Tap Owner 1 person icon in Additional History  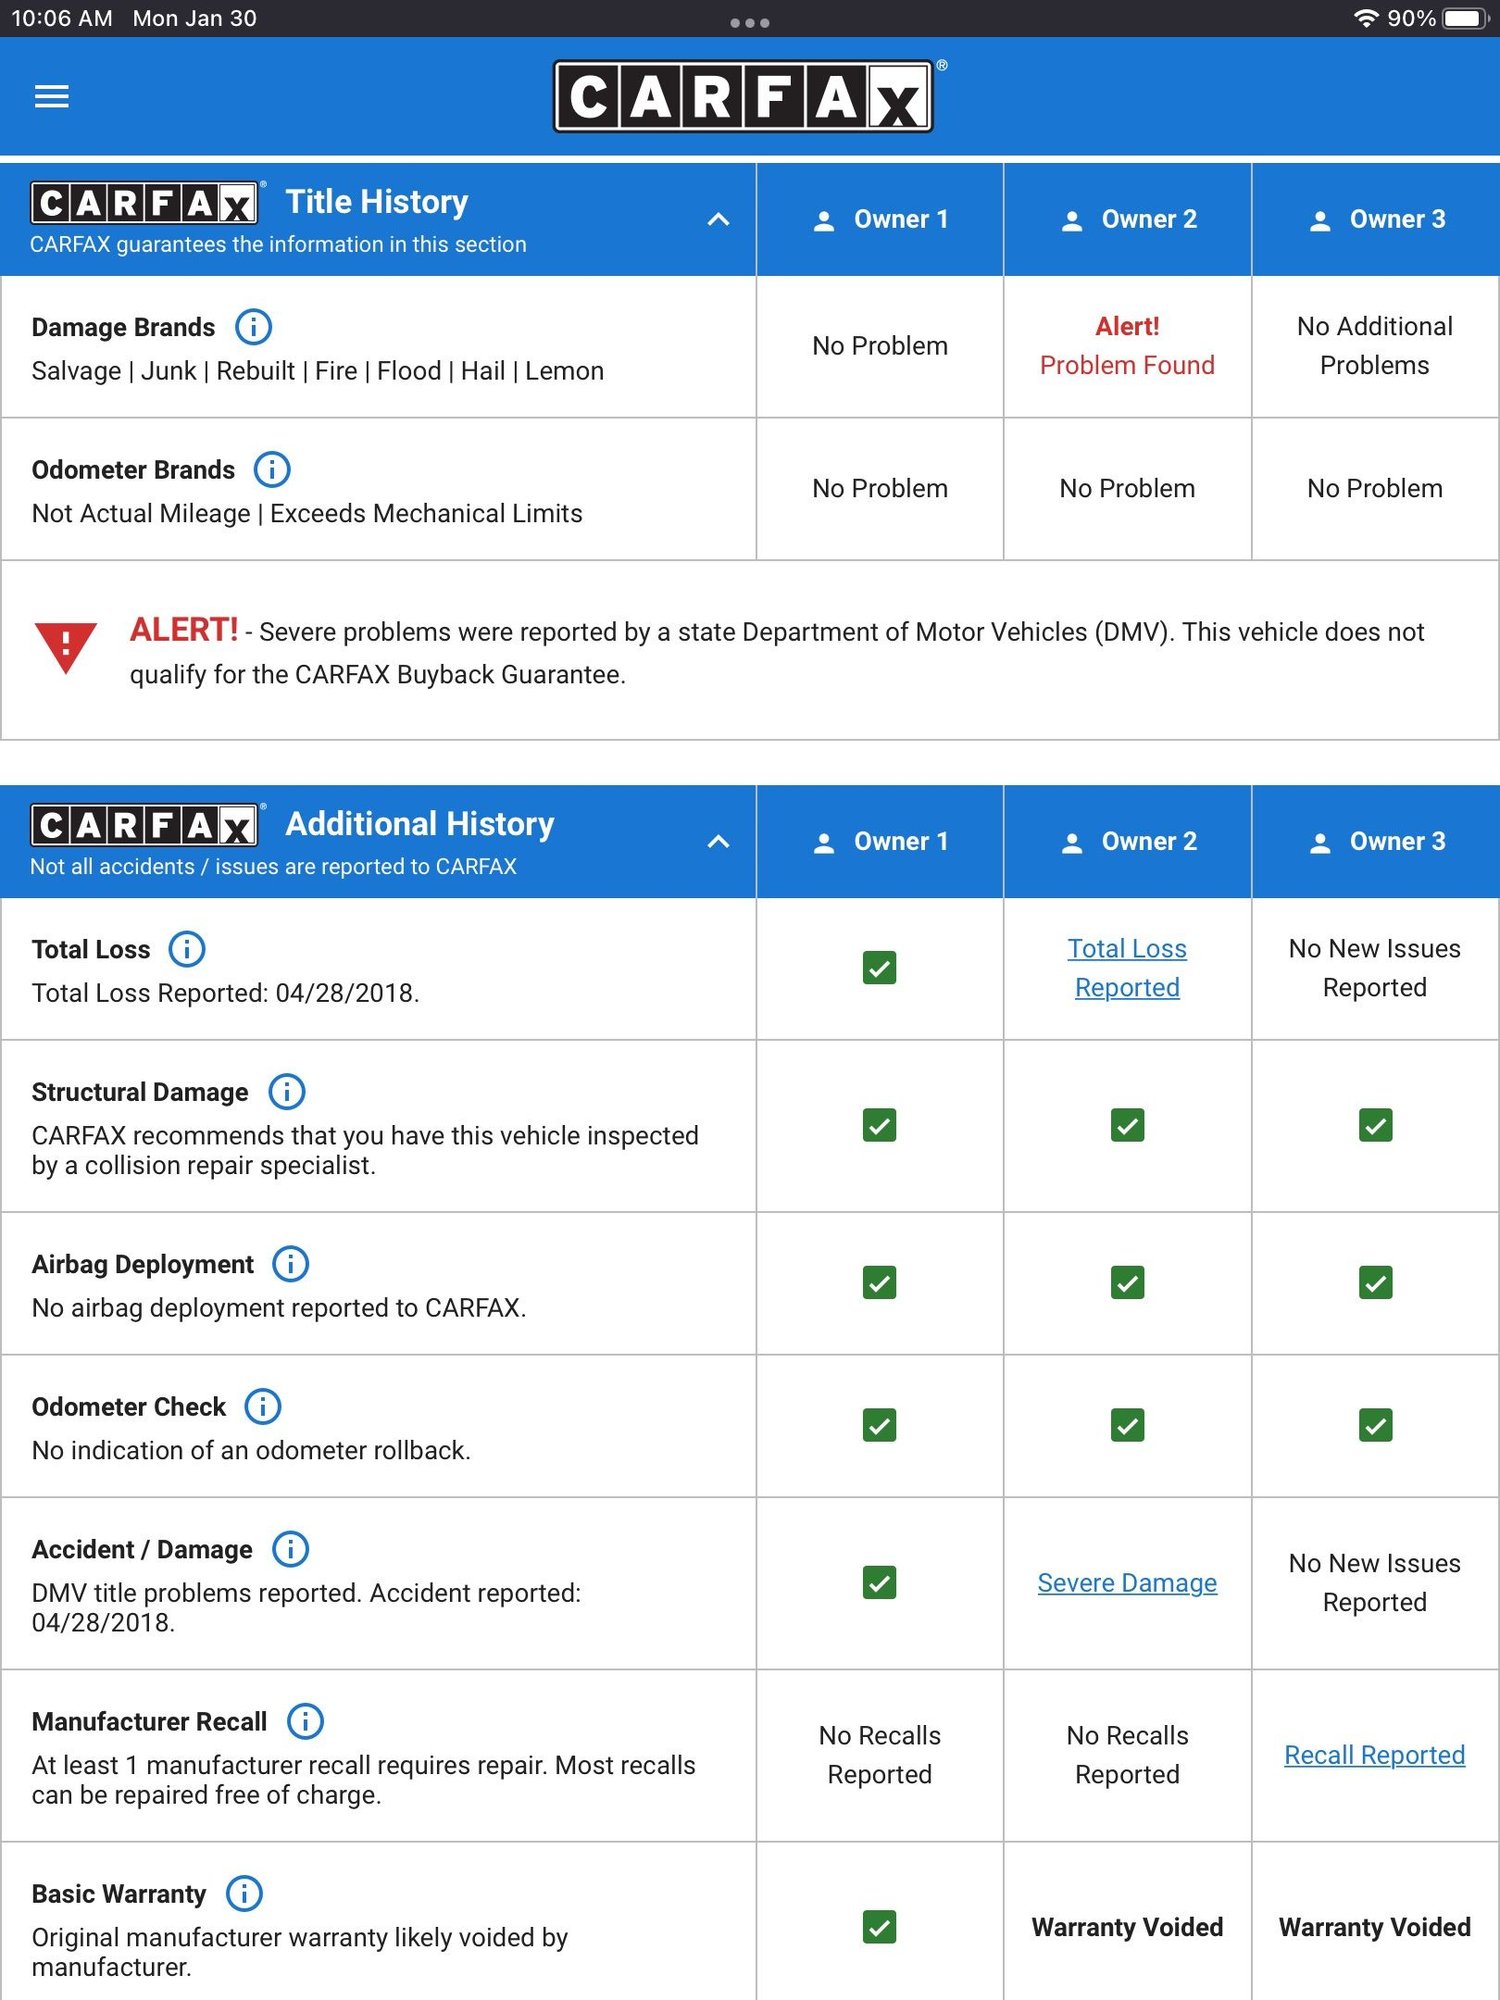tap(824, 843)
